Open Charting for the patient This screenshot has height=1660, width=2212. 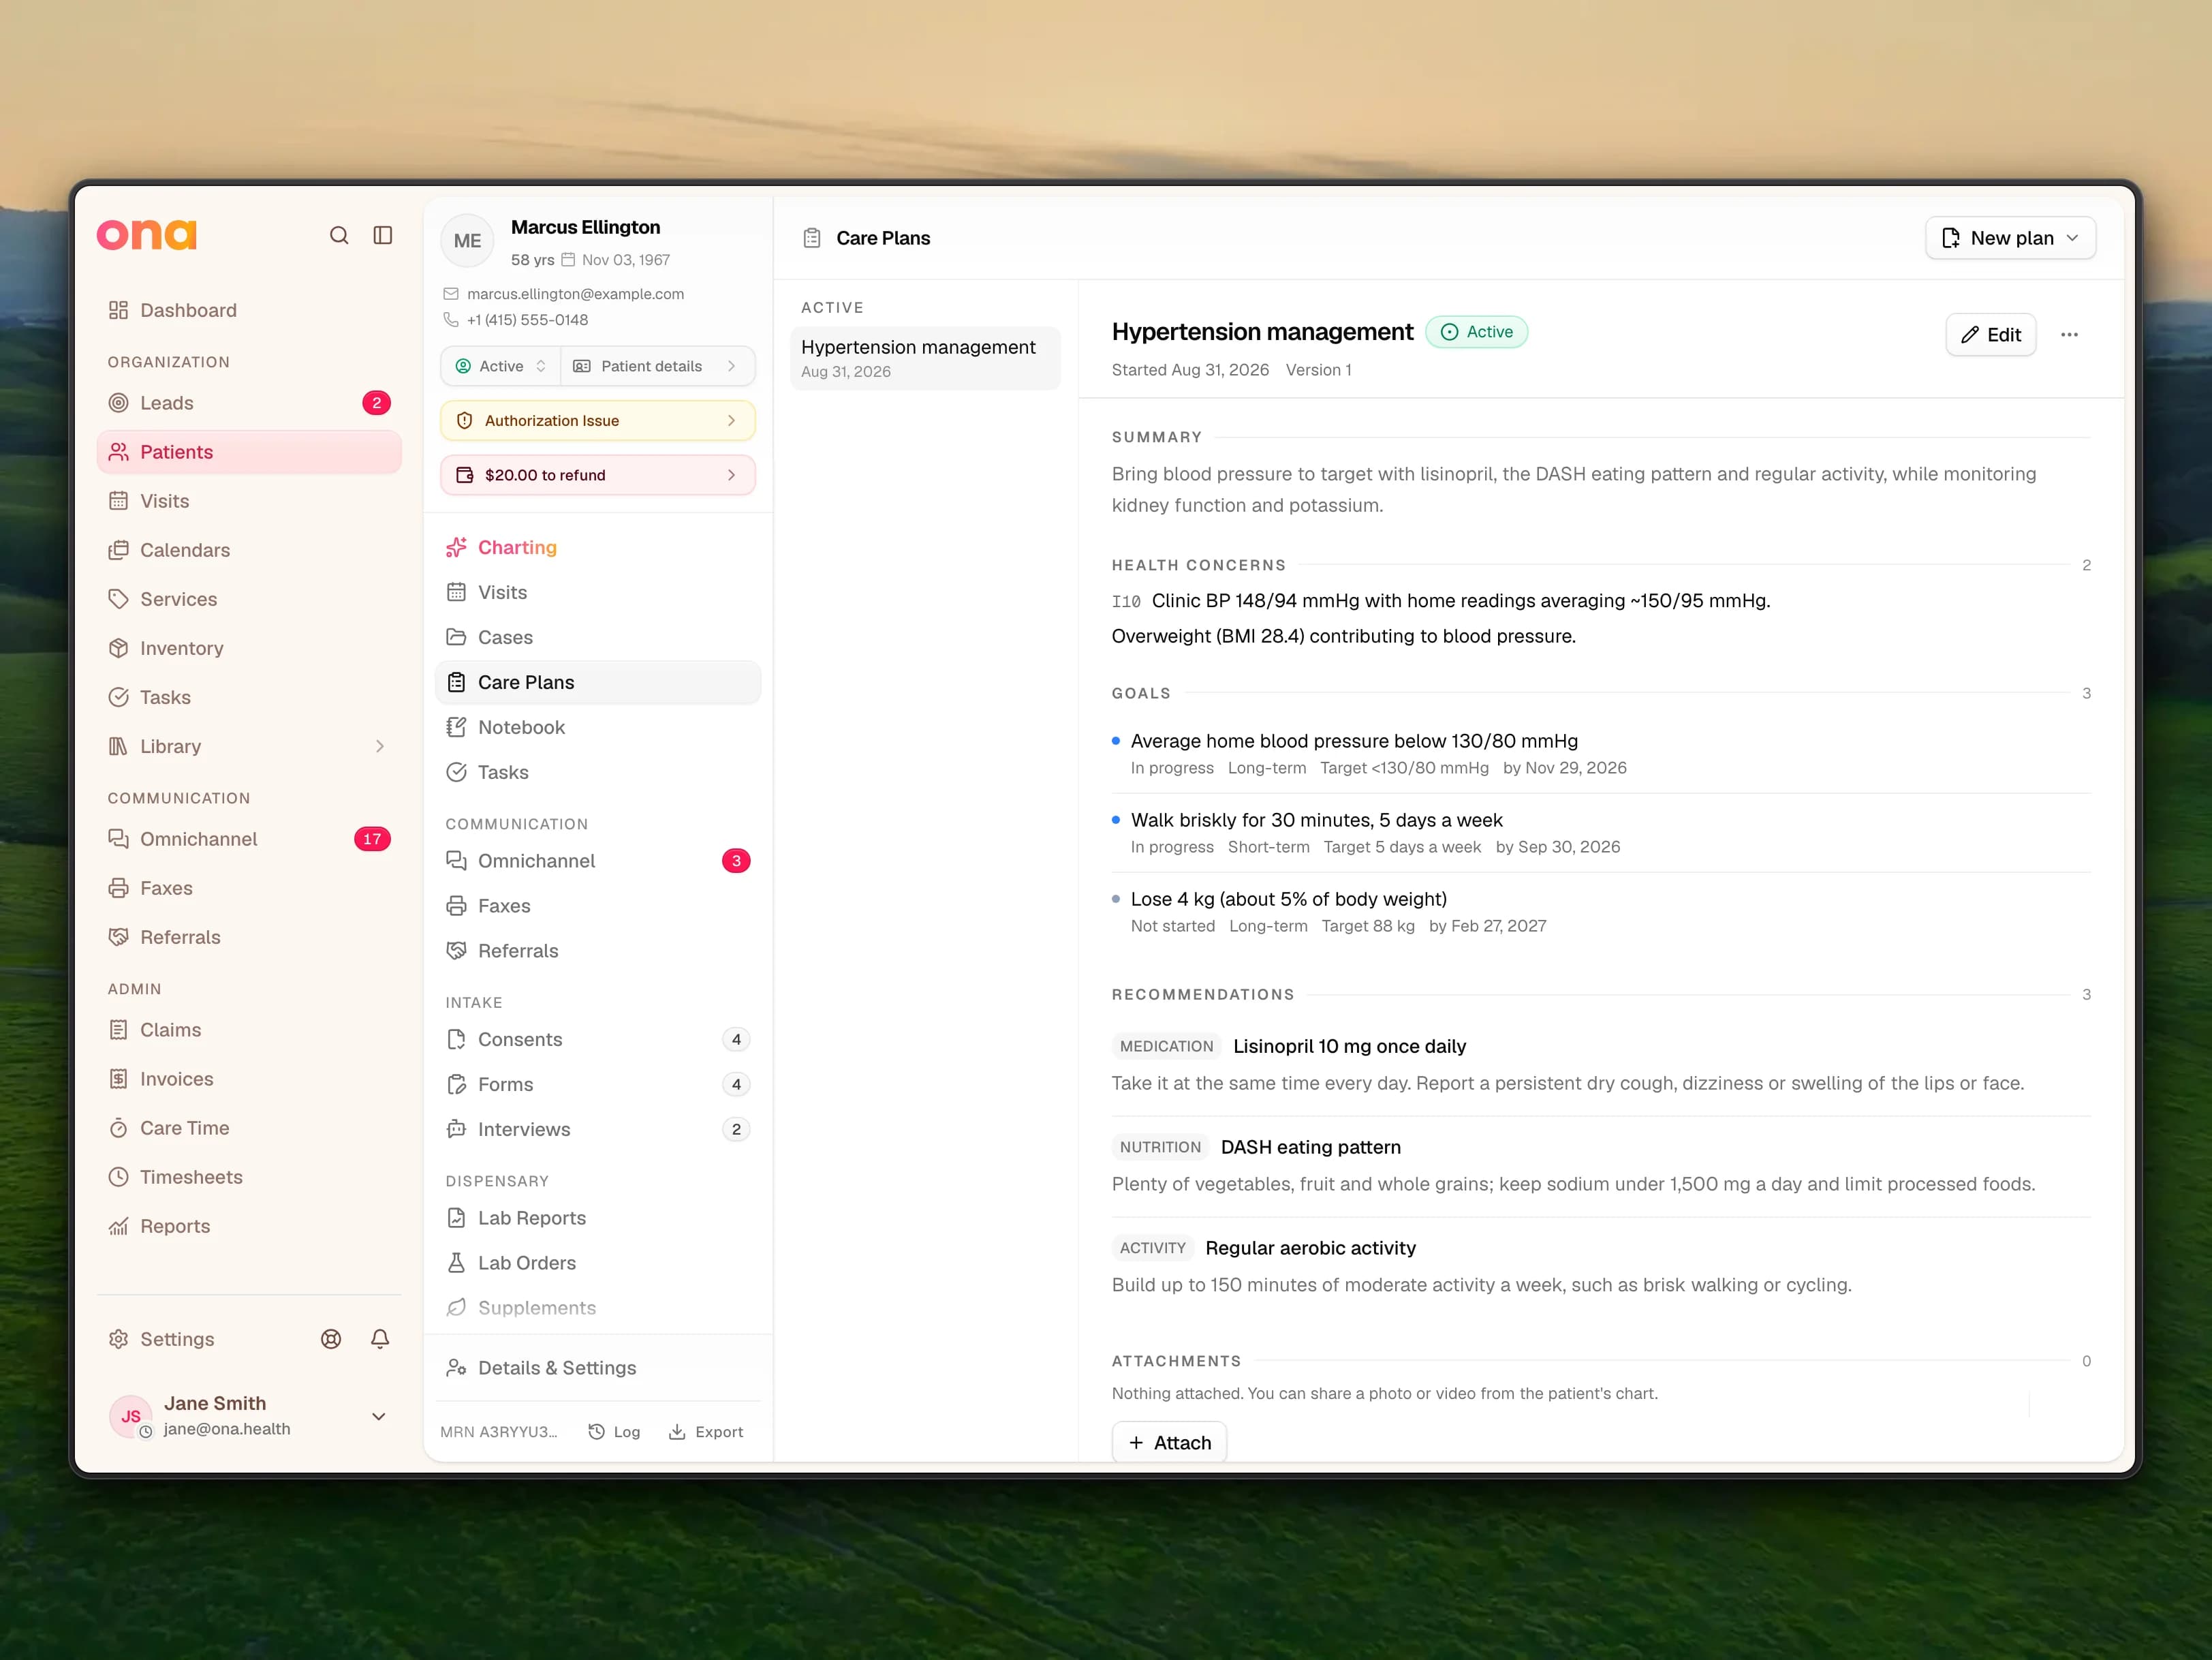point(598,547)
